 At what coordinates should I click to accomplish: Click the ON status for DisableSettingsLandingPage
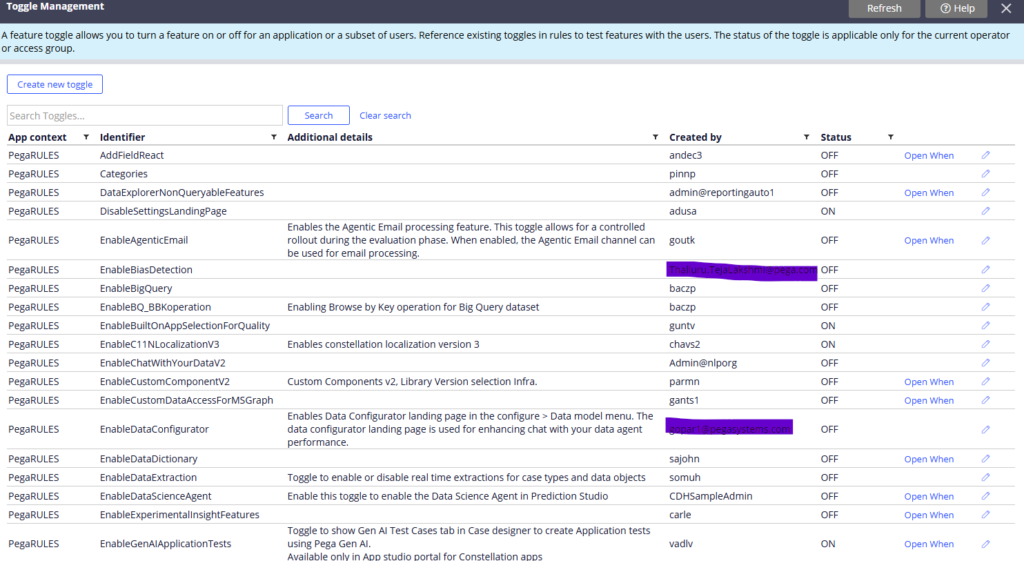click(827, 211)
